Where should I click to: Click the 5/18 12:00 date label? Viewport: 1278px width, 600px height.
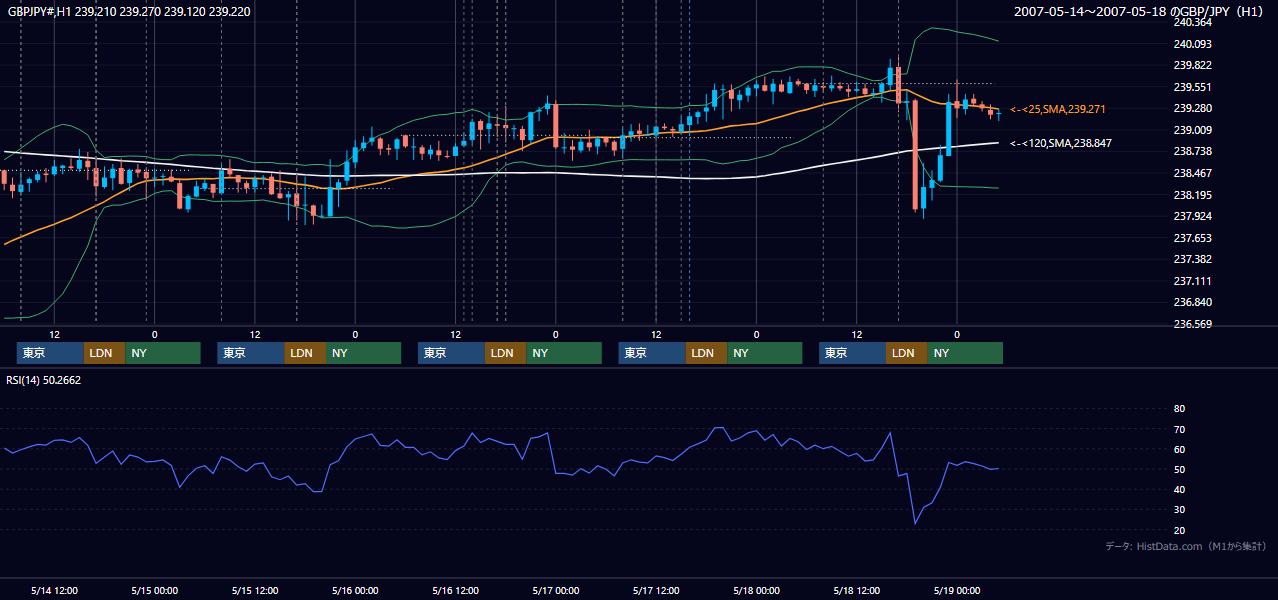click(x=856, y=591)
